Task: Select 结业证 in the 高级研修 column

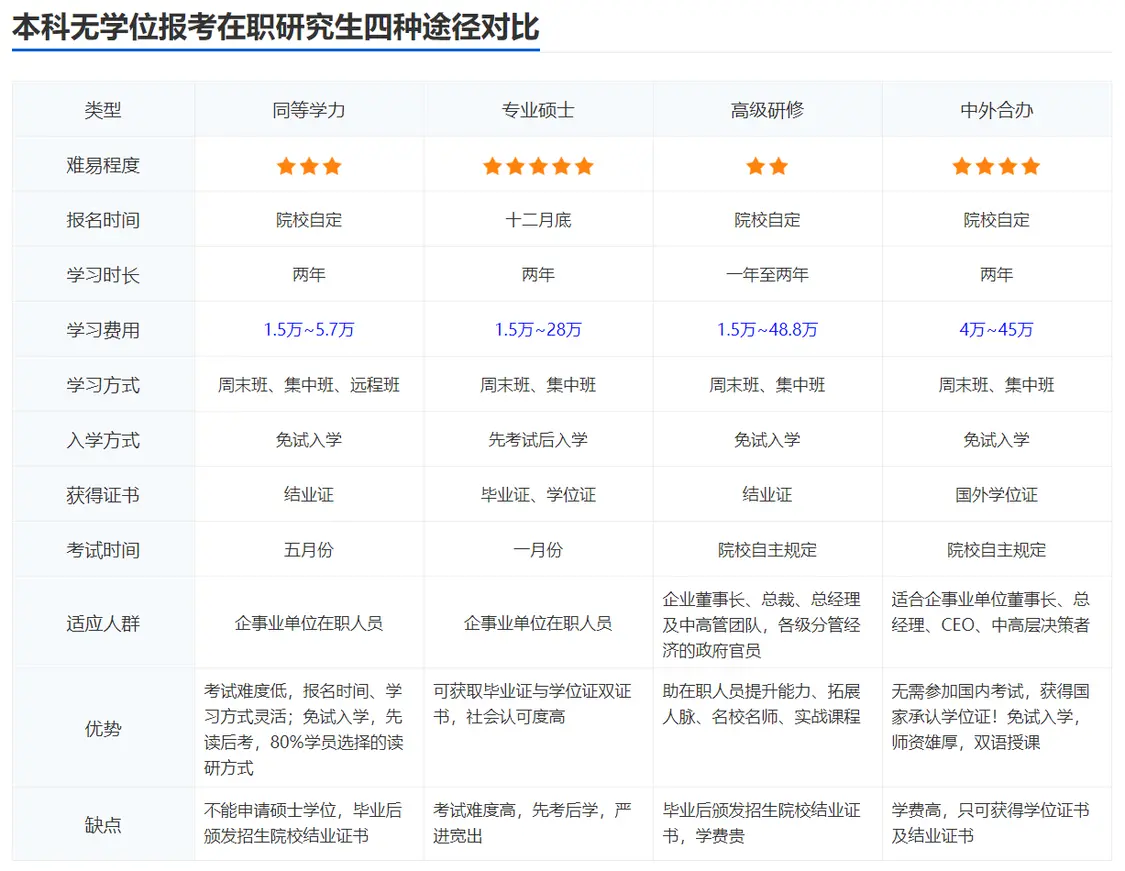Action: click(767, 495)
